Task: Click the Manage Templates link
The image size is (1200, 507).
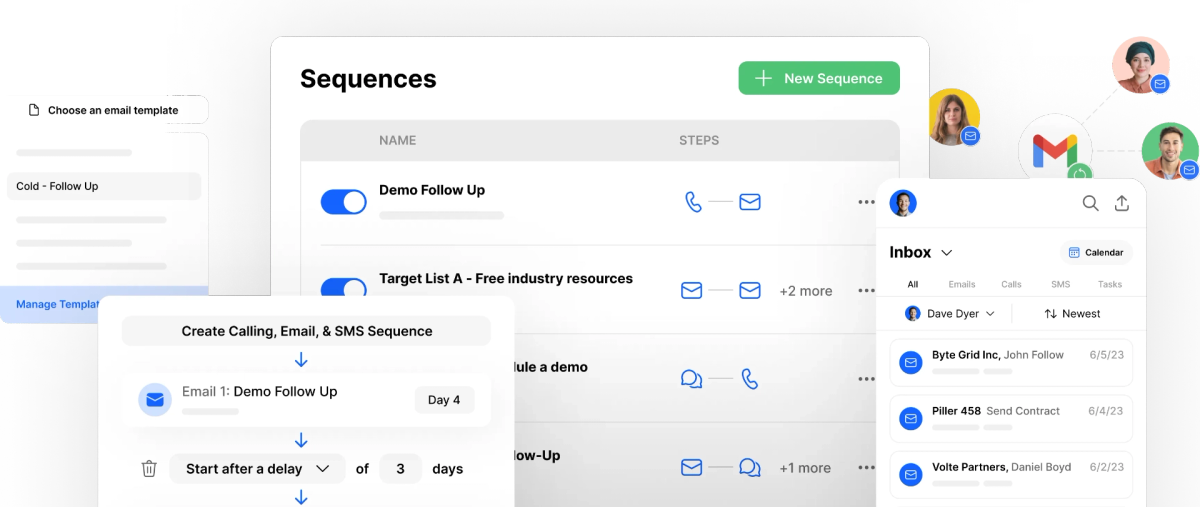Action: click(57, 304)
